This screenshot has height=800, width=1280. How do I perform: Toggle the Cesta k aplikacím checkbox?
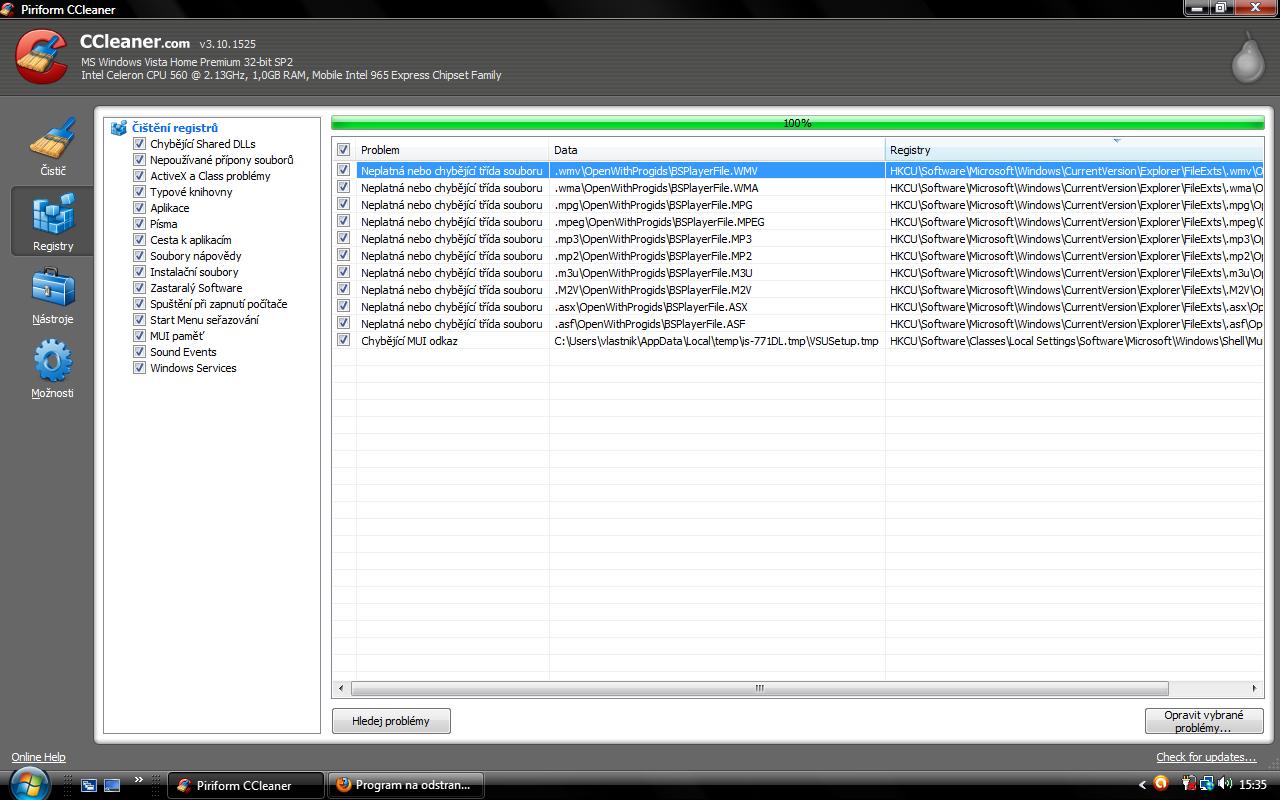click(140, 240)
